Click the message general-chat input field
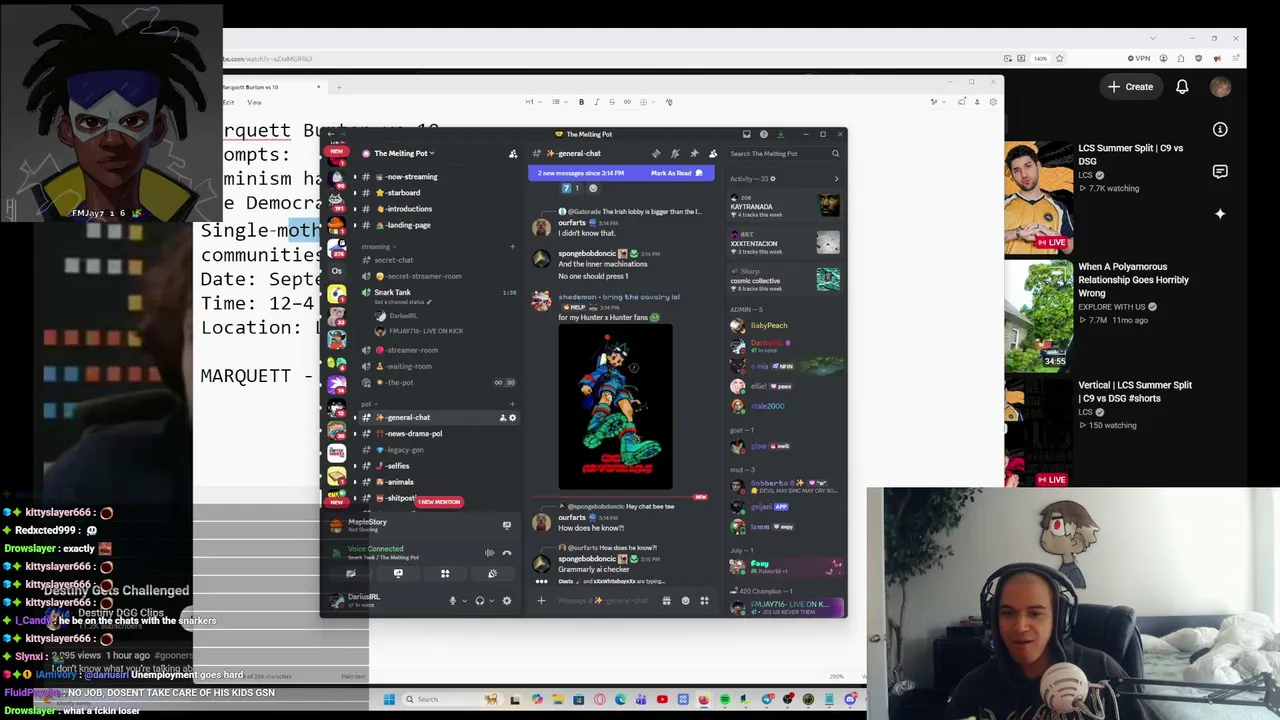The width and height of the screenshot is (1280, 720). [x=603, y=601]
